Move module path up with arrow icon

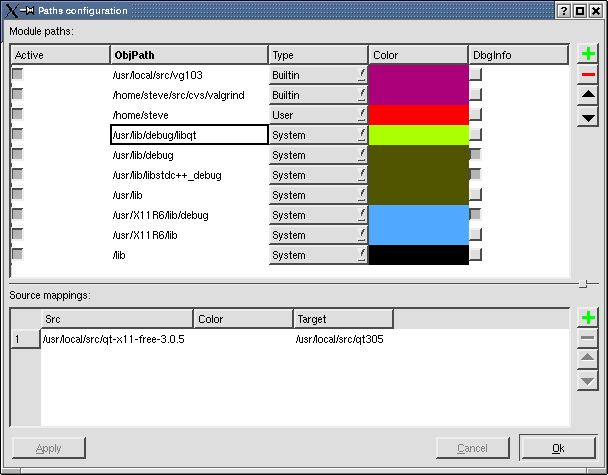click(588, 96)
